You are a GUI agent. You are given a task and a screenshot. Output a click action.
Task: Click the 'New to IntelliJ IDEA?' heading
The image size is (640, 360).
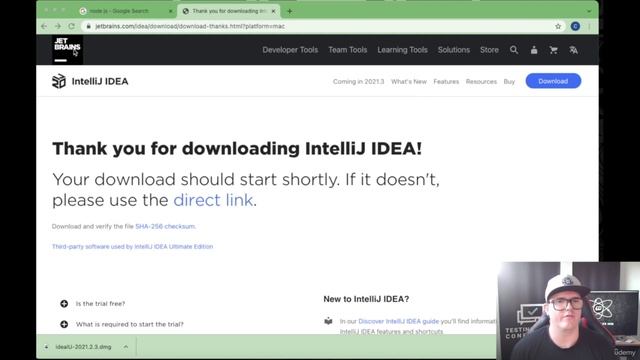[x=366, y=299]
